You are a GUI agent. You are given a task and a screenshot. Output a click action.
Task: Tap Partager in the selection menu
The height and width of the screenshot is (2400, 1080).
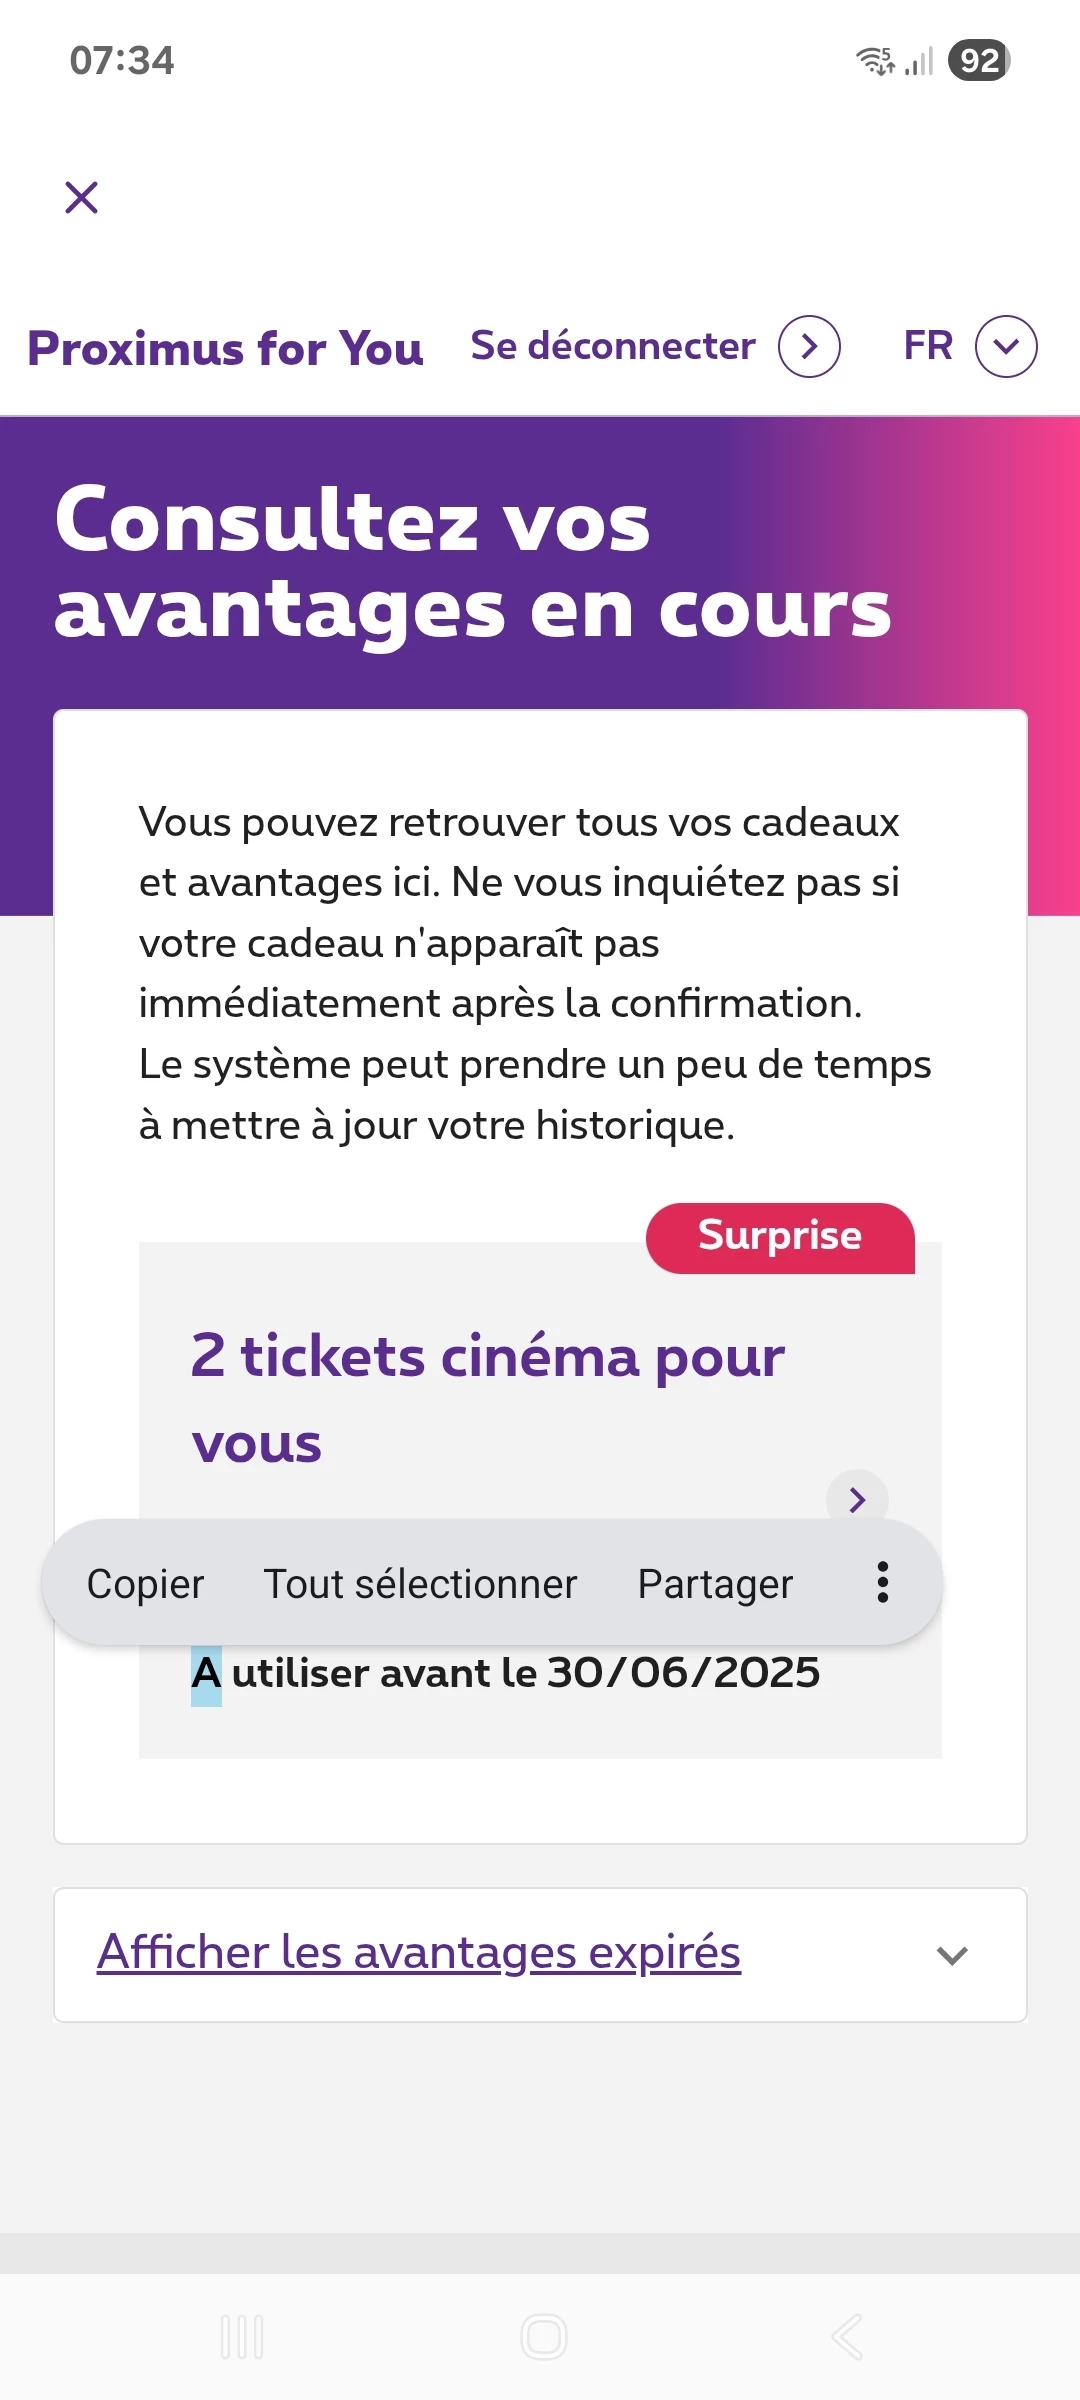(715, 1584)
